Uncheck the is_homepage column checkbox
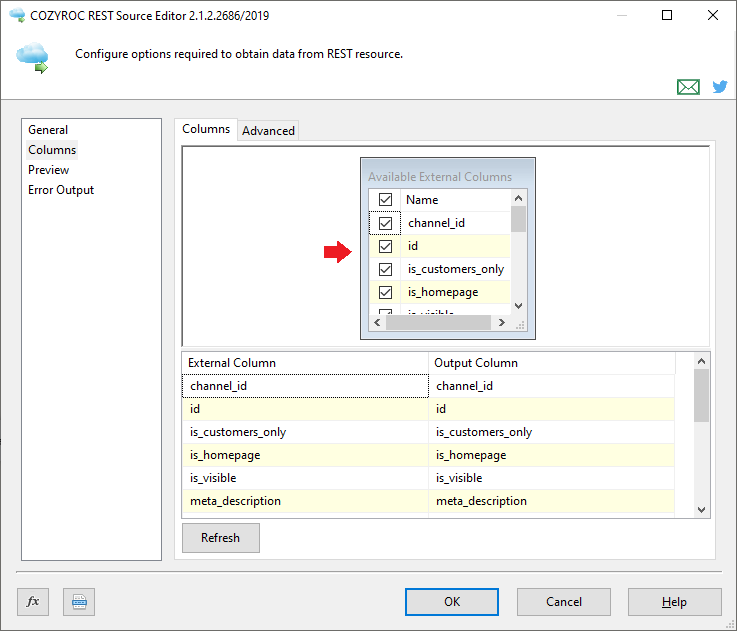 [x=385, y=292]
